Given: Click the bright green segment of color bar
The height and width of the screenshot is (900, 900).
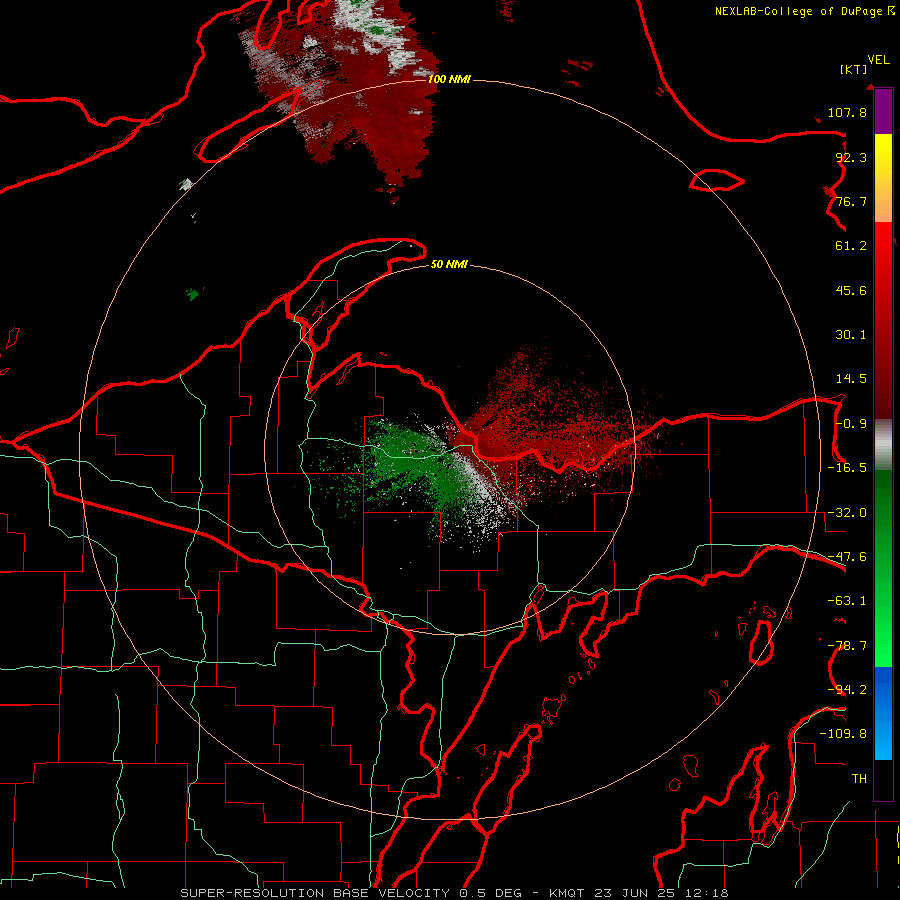Looking at the screenshot, I should [883, 568].
